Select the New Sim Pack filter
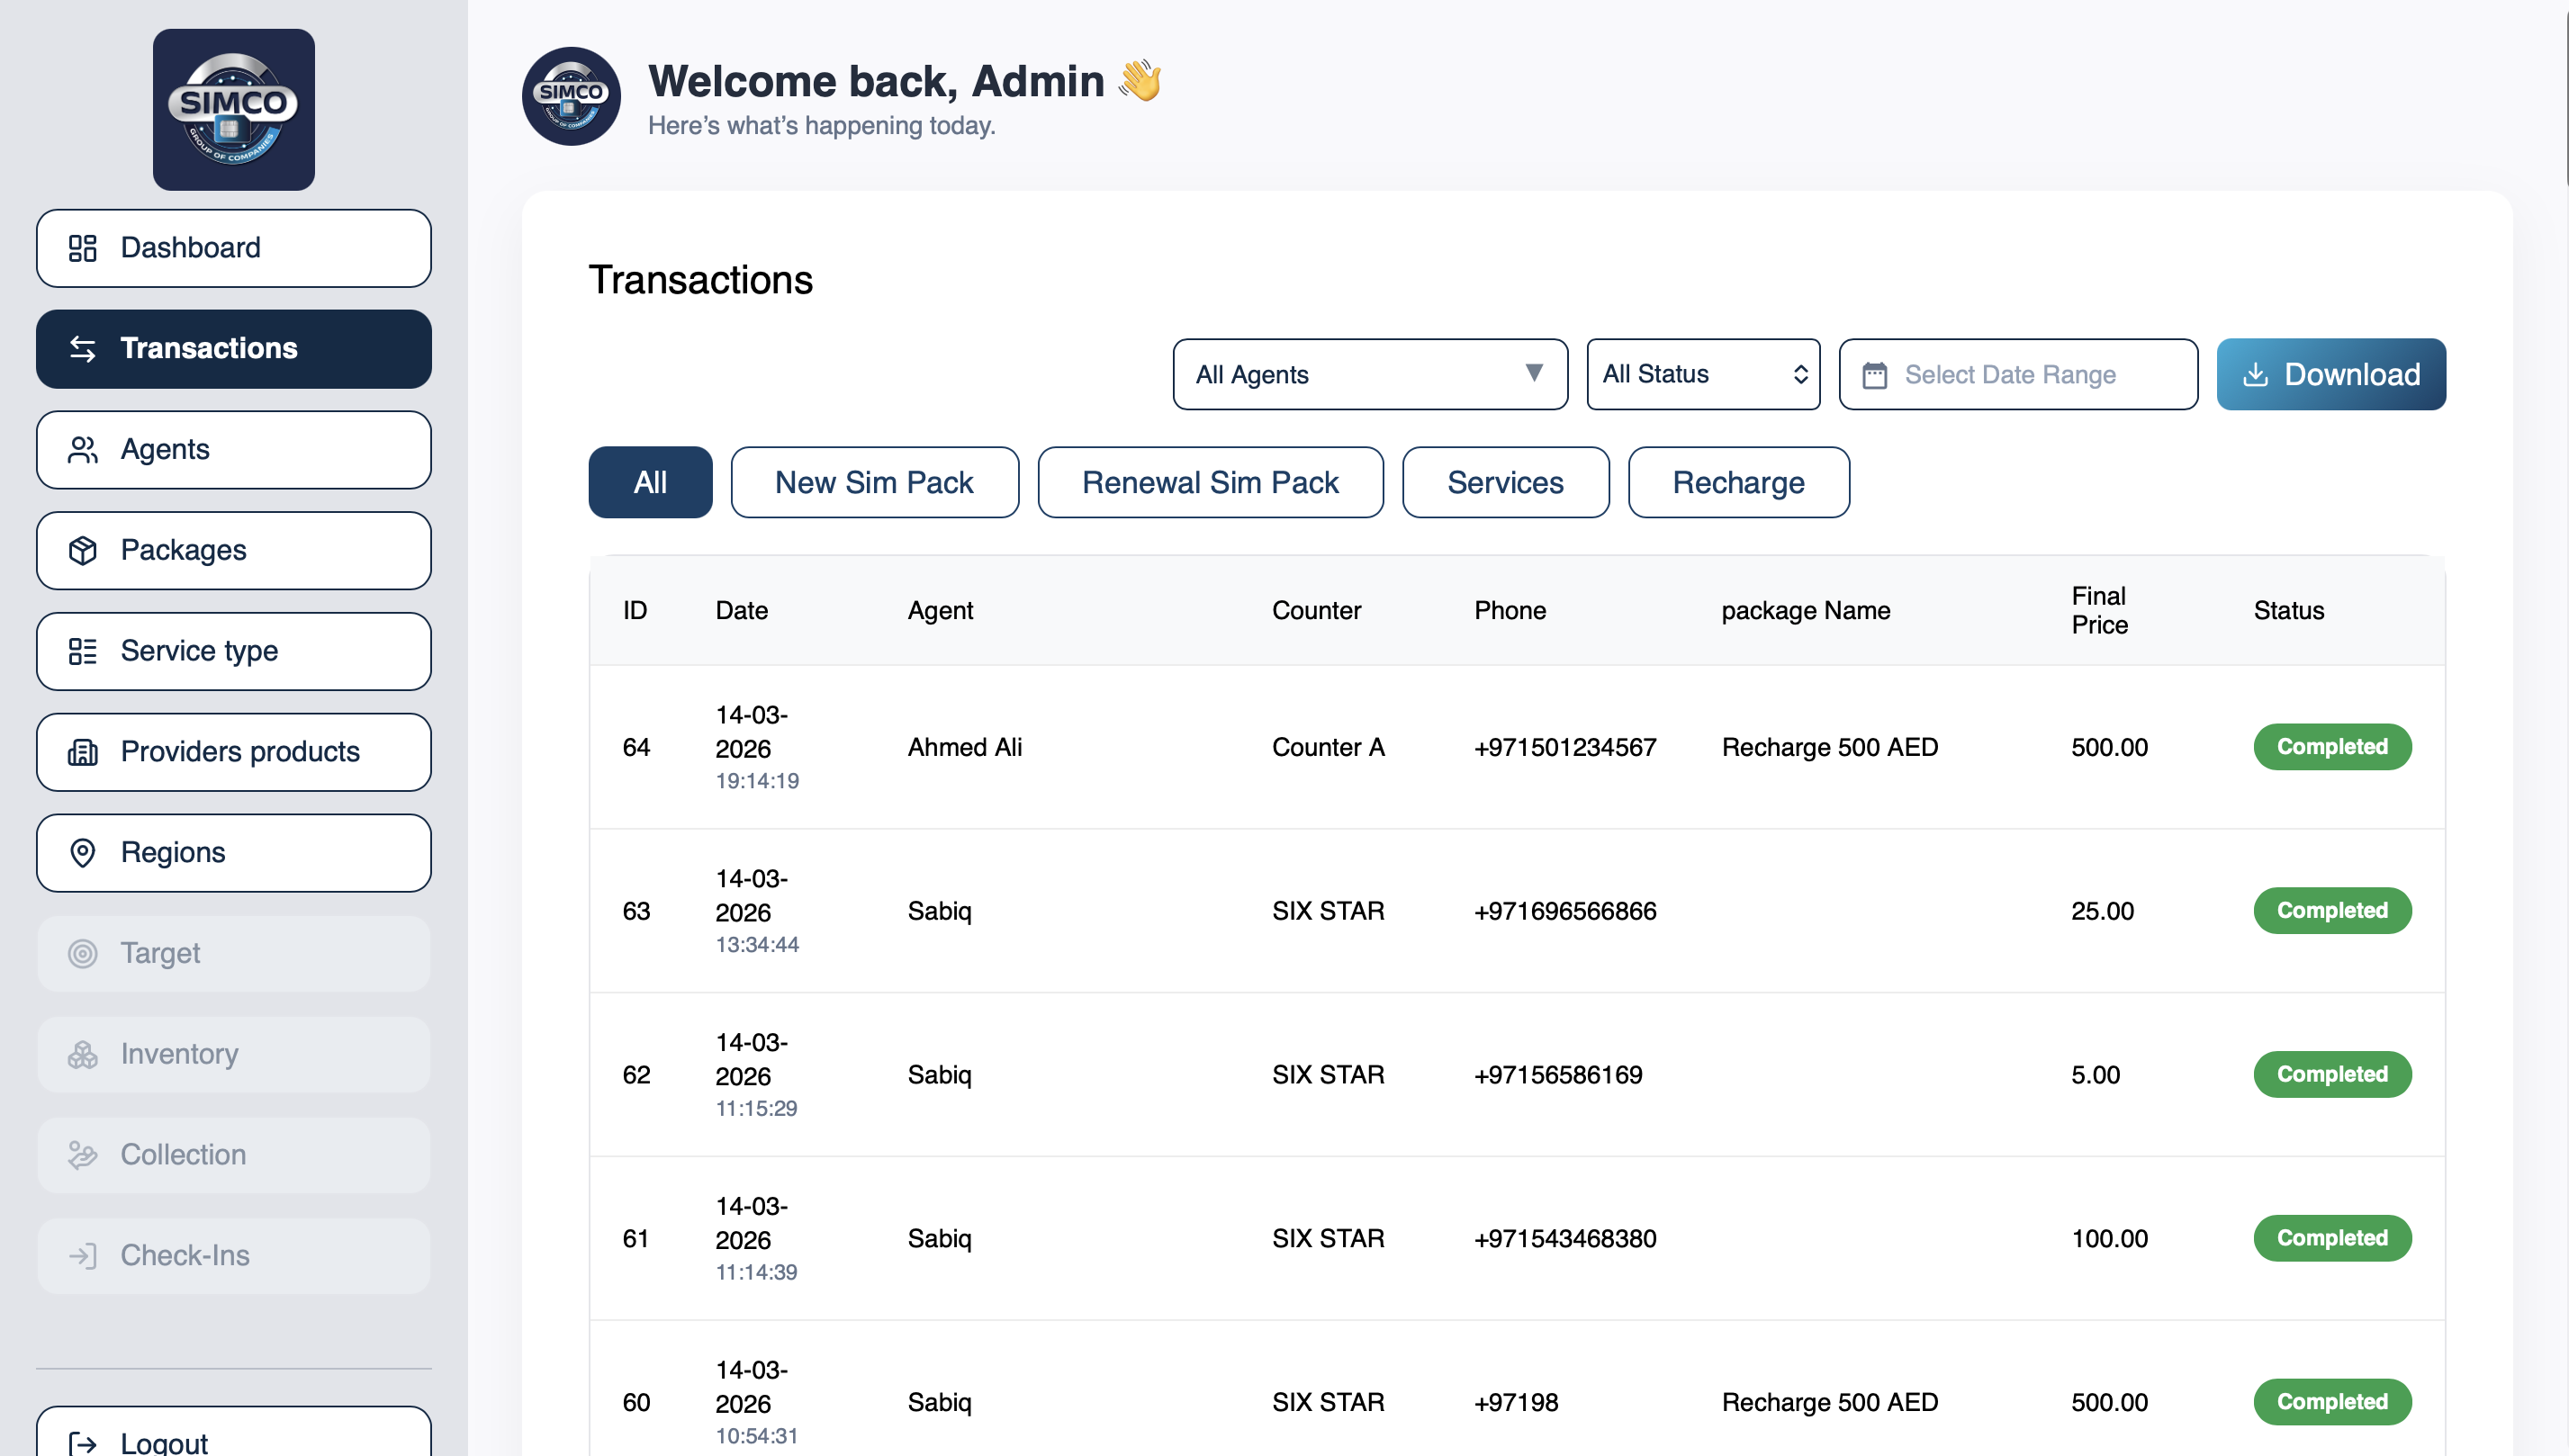 point(874,482)
